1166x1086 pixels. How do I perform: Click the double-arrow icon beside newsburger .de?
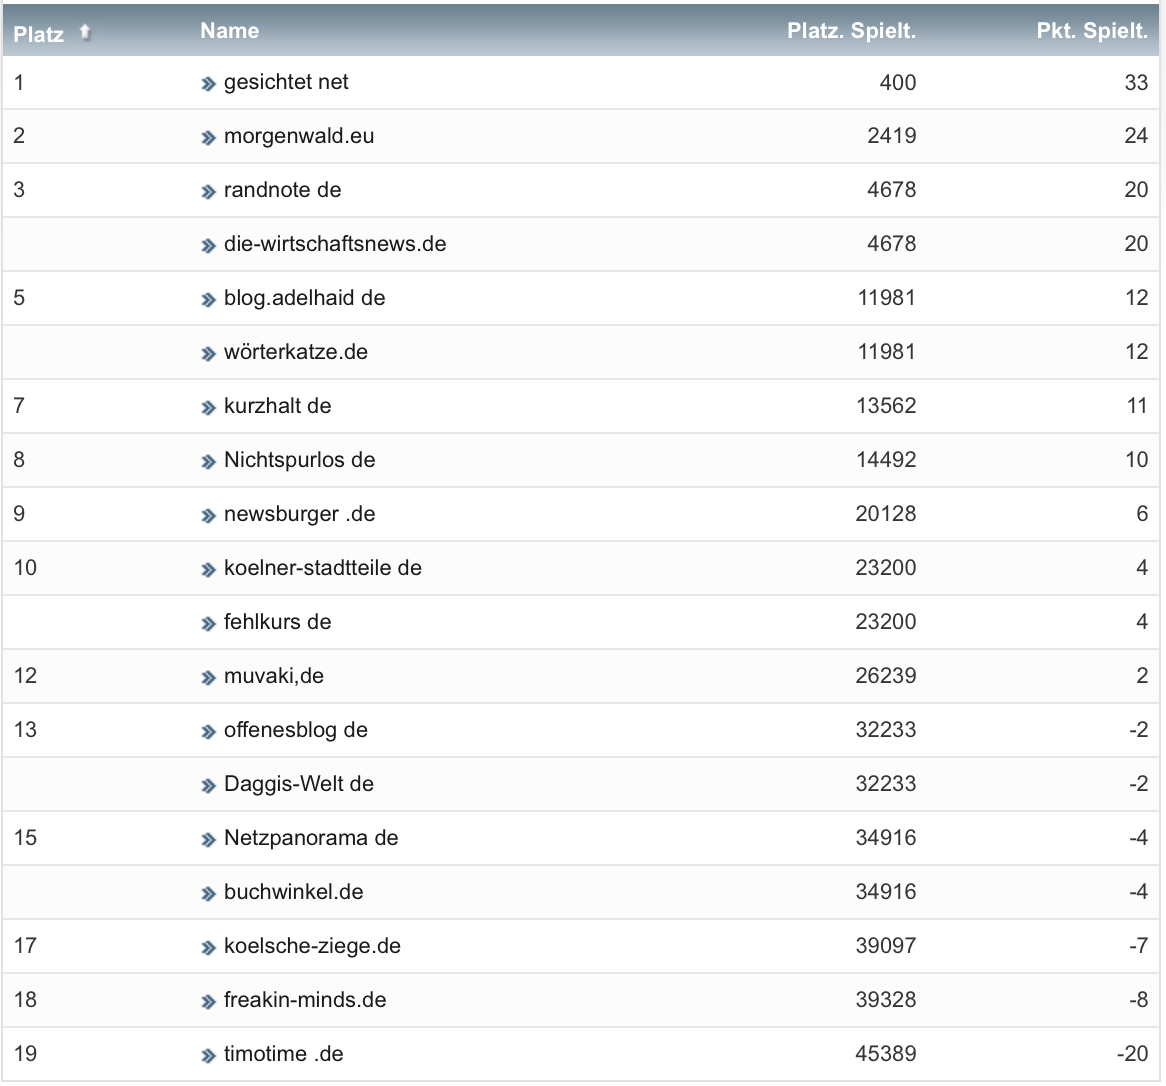click(x=208, y=515)
